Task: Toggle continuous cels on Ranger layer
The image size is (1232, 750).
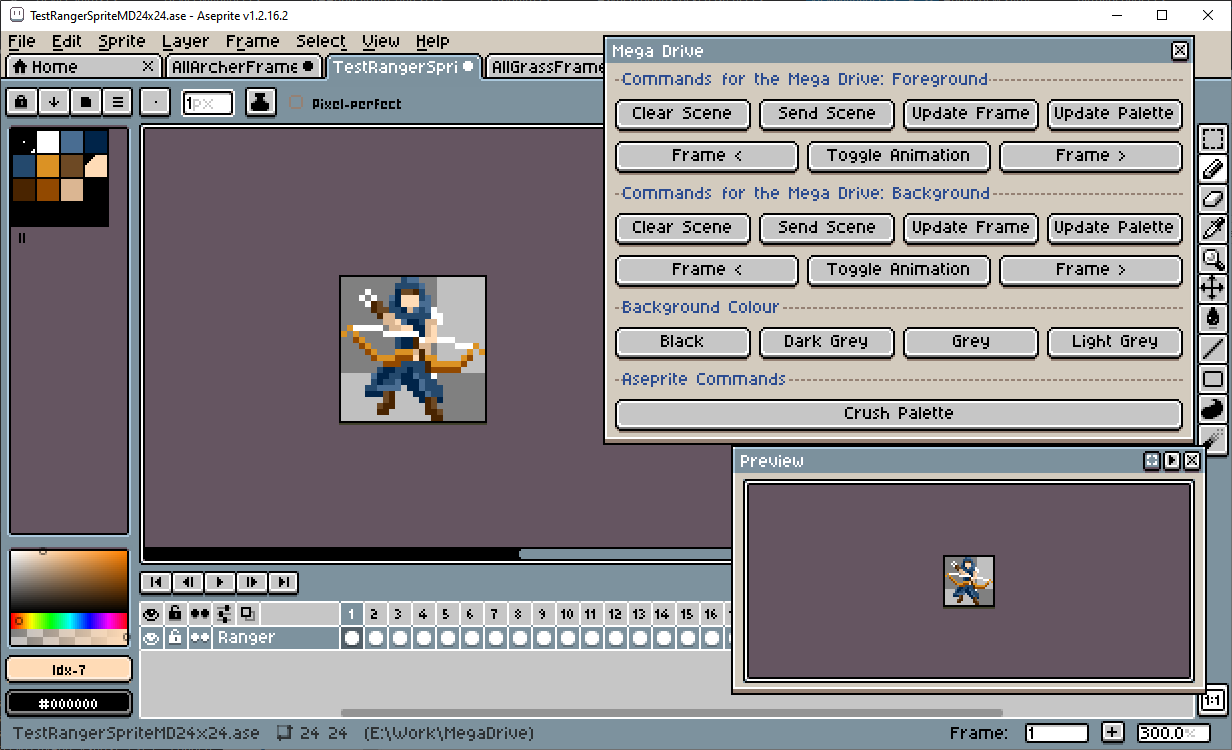Action: click(x=200, y=637)
